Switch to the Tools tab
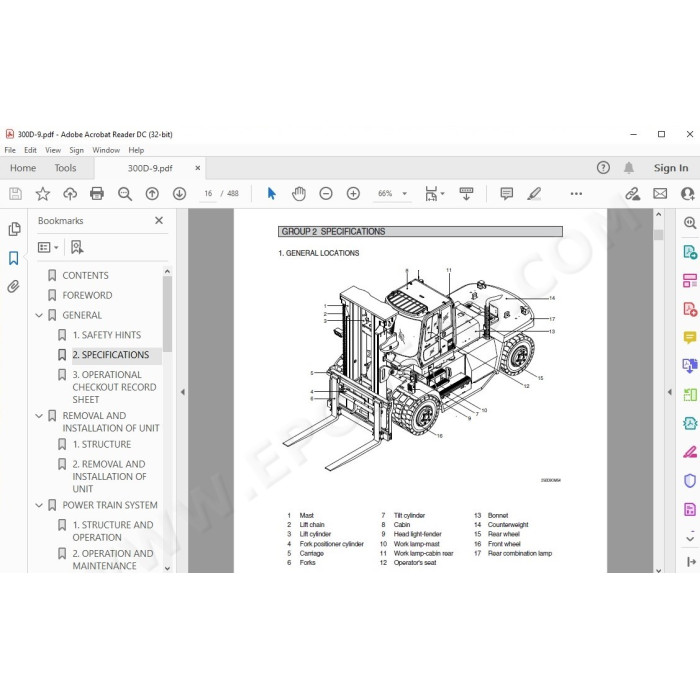This screenshot has width=700, height=700. click(x=65, y=168)
